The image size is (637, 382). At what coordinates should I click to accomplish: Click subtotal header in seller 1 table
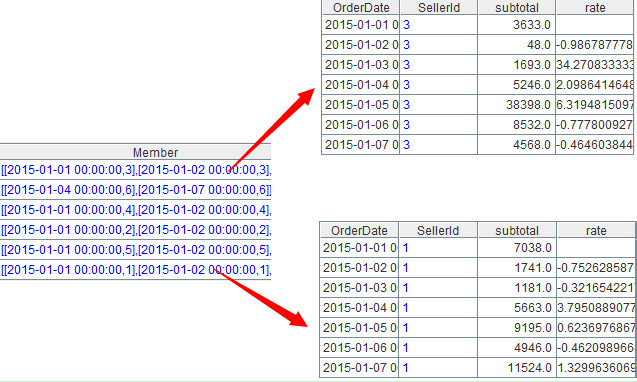[x=517, y=230]
